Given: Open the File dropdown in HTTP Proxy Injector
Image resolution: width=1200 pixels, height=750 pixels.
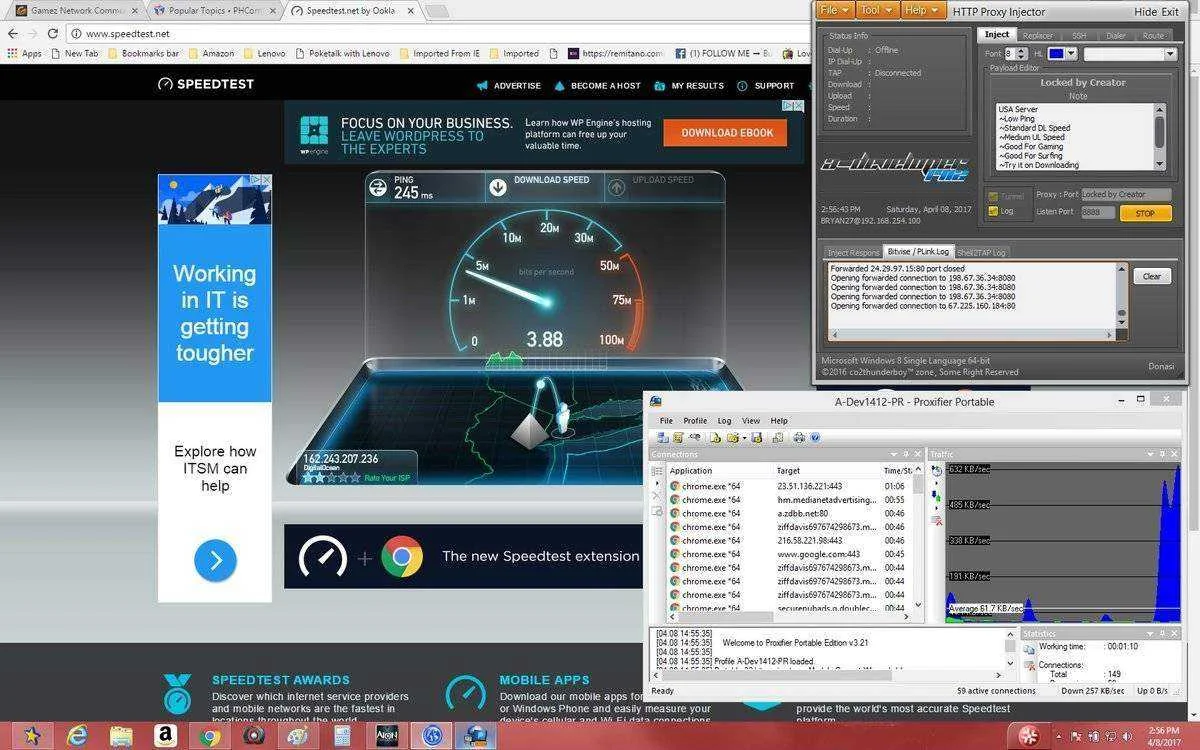Looking at the screenshot, I should coord(836,10).
